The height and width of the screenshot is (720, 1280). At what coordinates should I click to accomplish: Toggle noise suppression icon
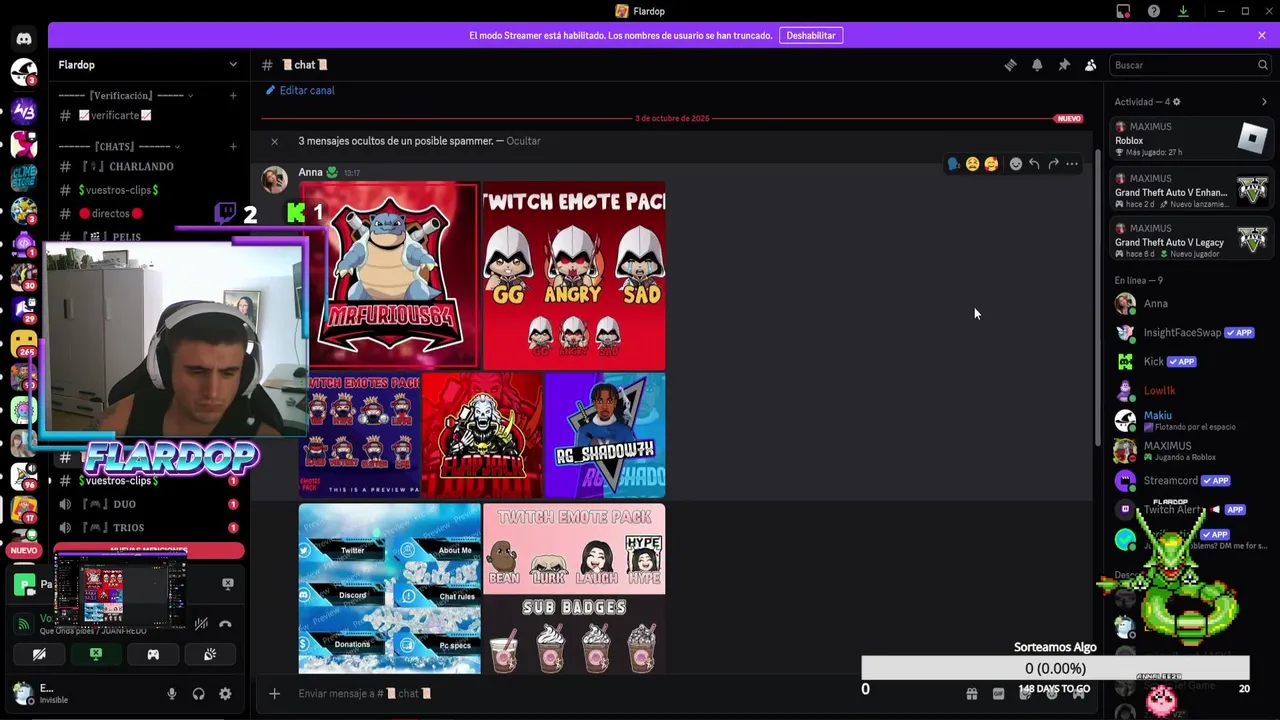[201, 624]
